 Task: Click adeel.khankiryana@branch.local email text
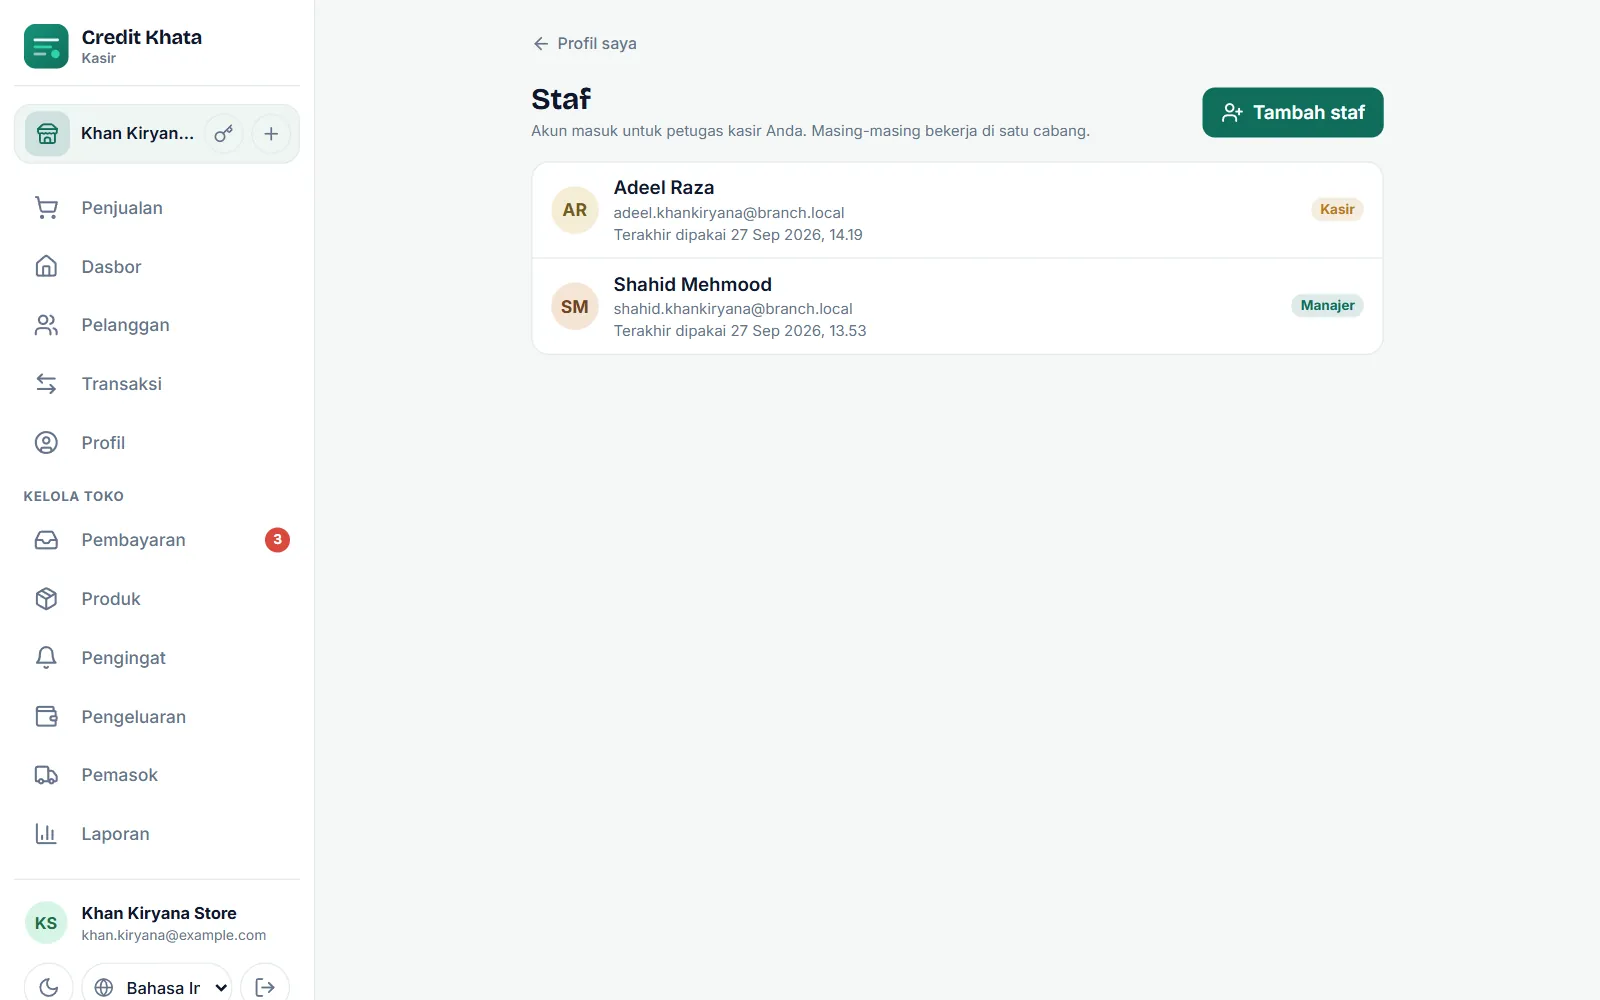coord(729,212)
